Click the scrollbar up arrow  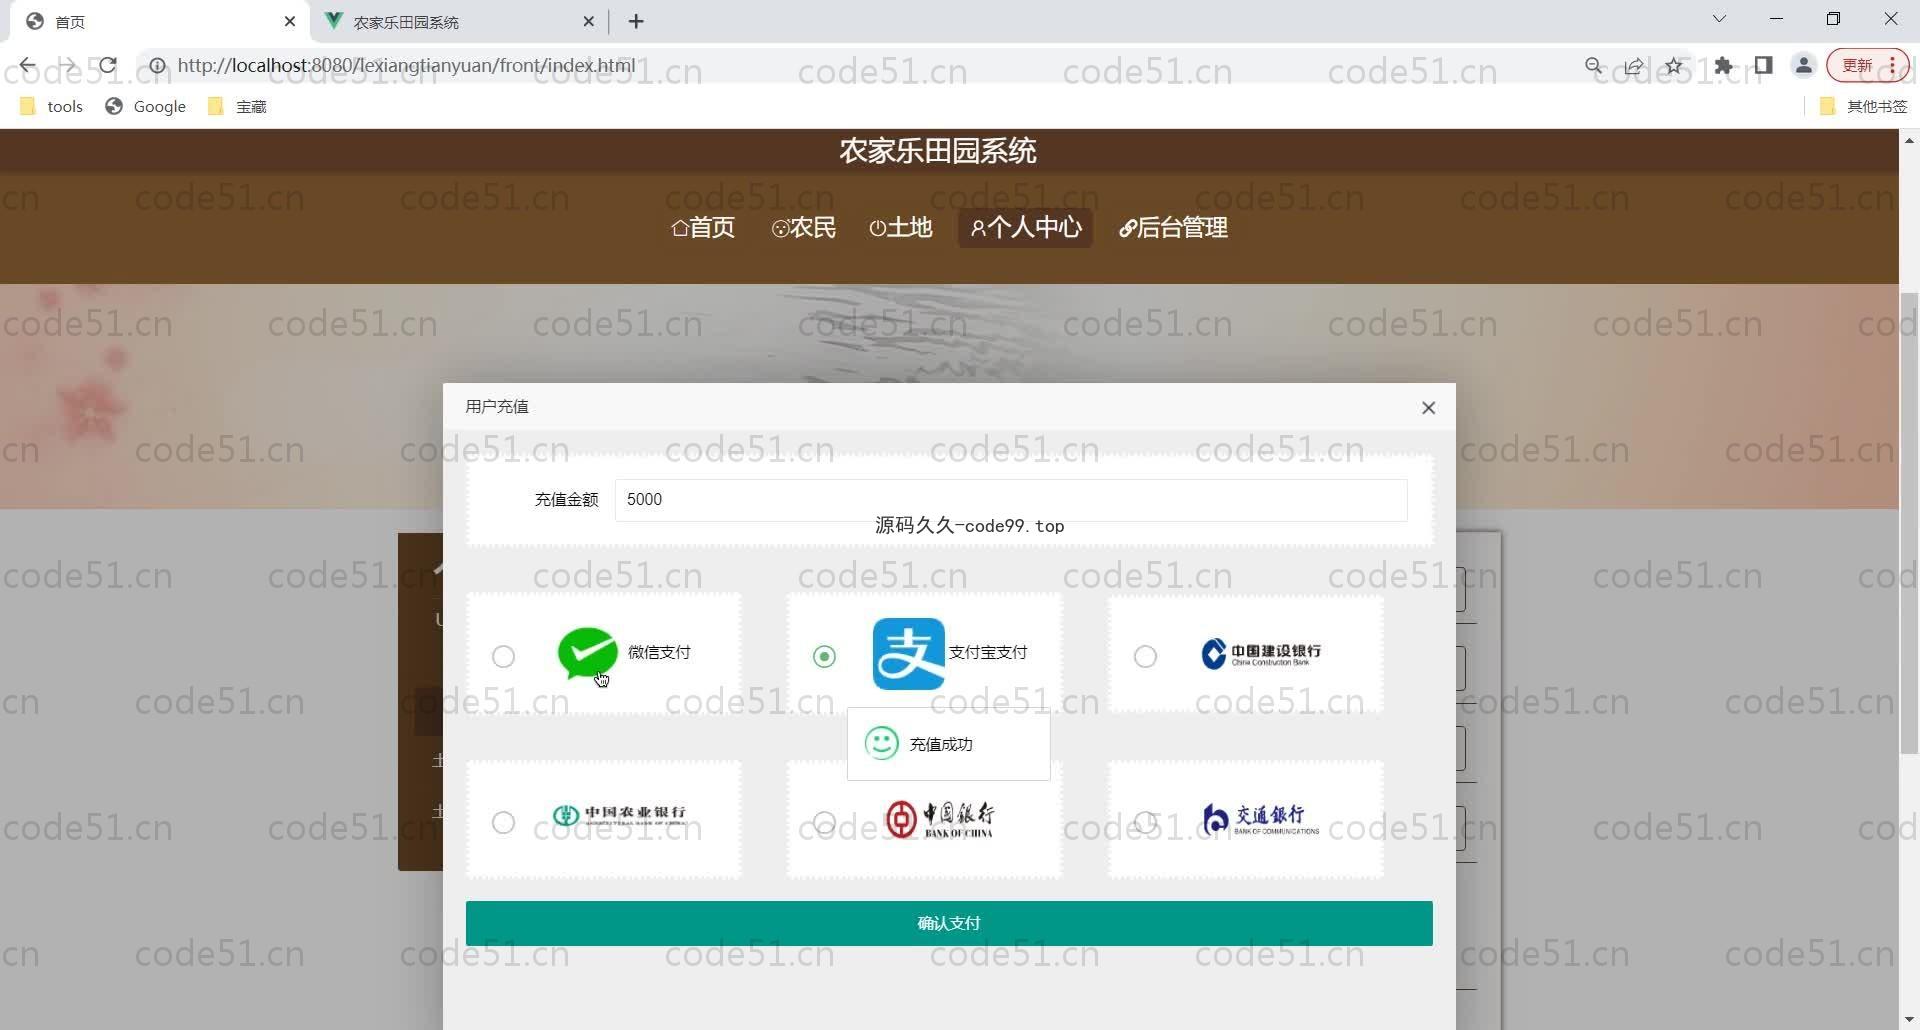coord(1909,140)
